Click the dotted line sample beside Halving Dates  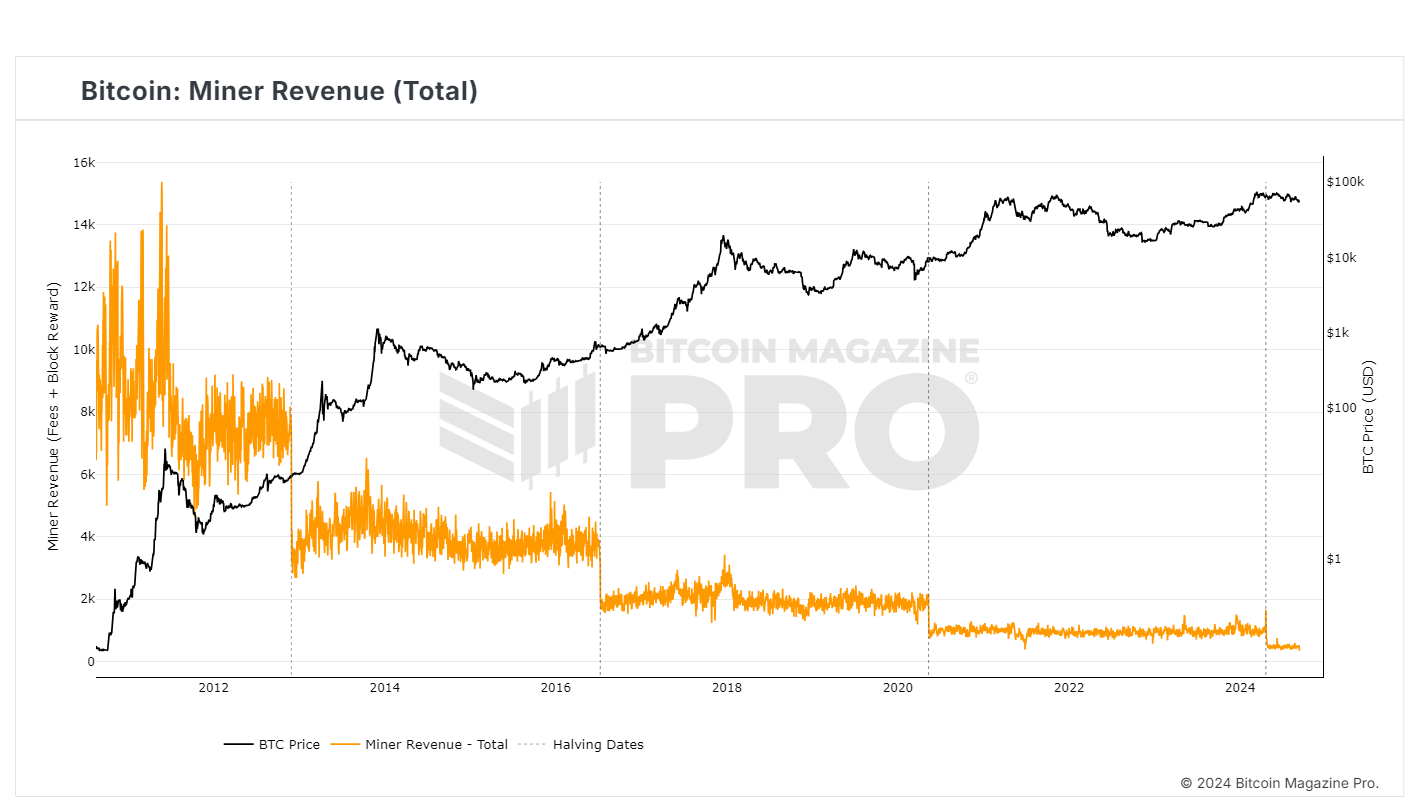click(533, 744)
